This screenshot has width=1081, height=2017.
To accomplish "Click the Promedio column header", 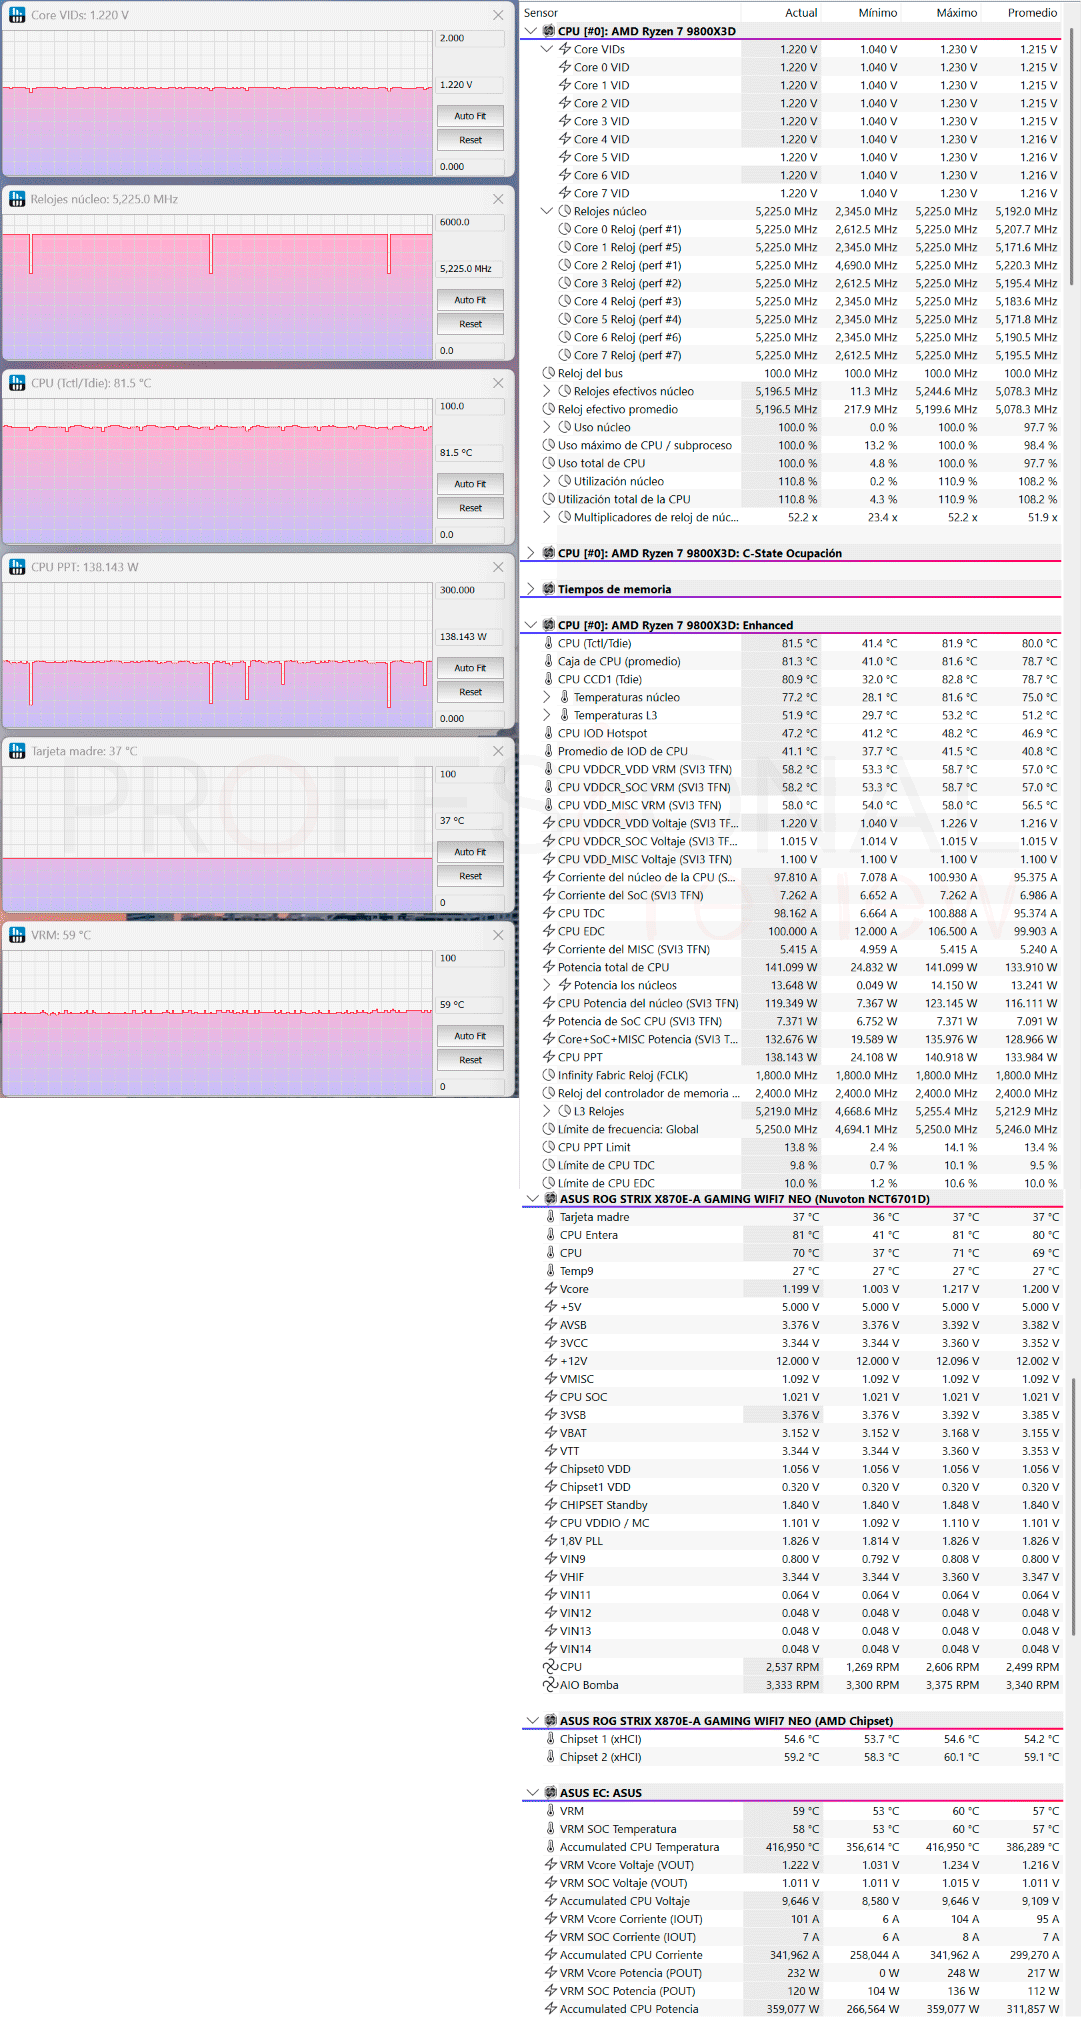I will [x=1032, y=13].
